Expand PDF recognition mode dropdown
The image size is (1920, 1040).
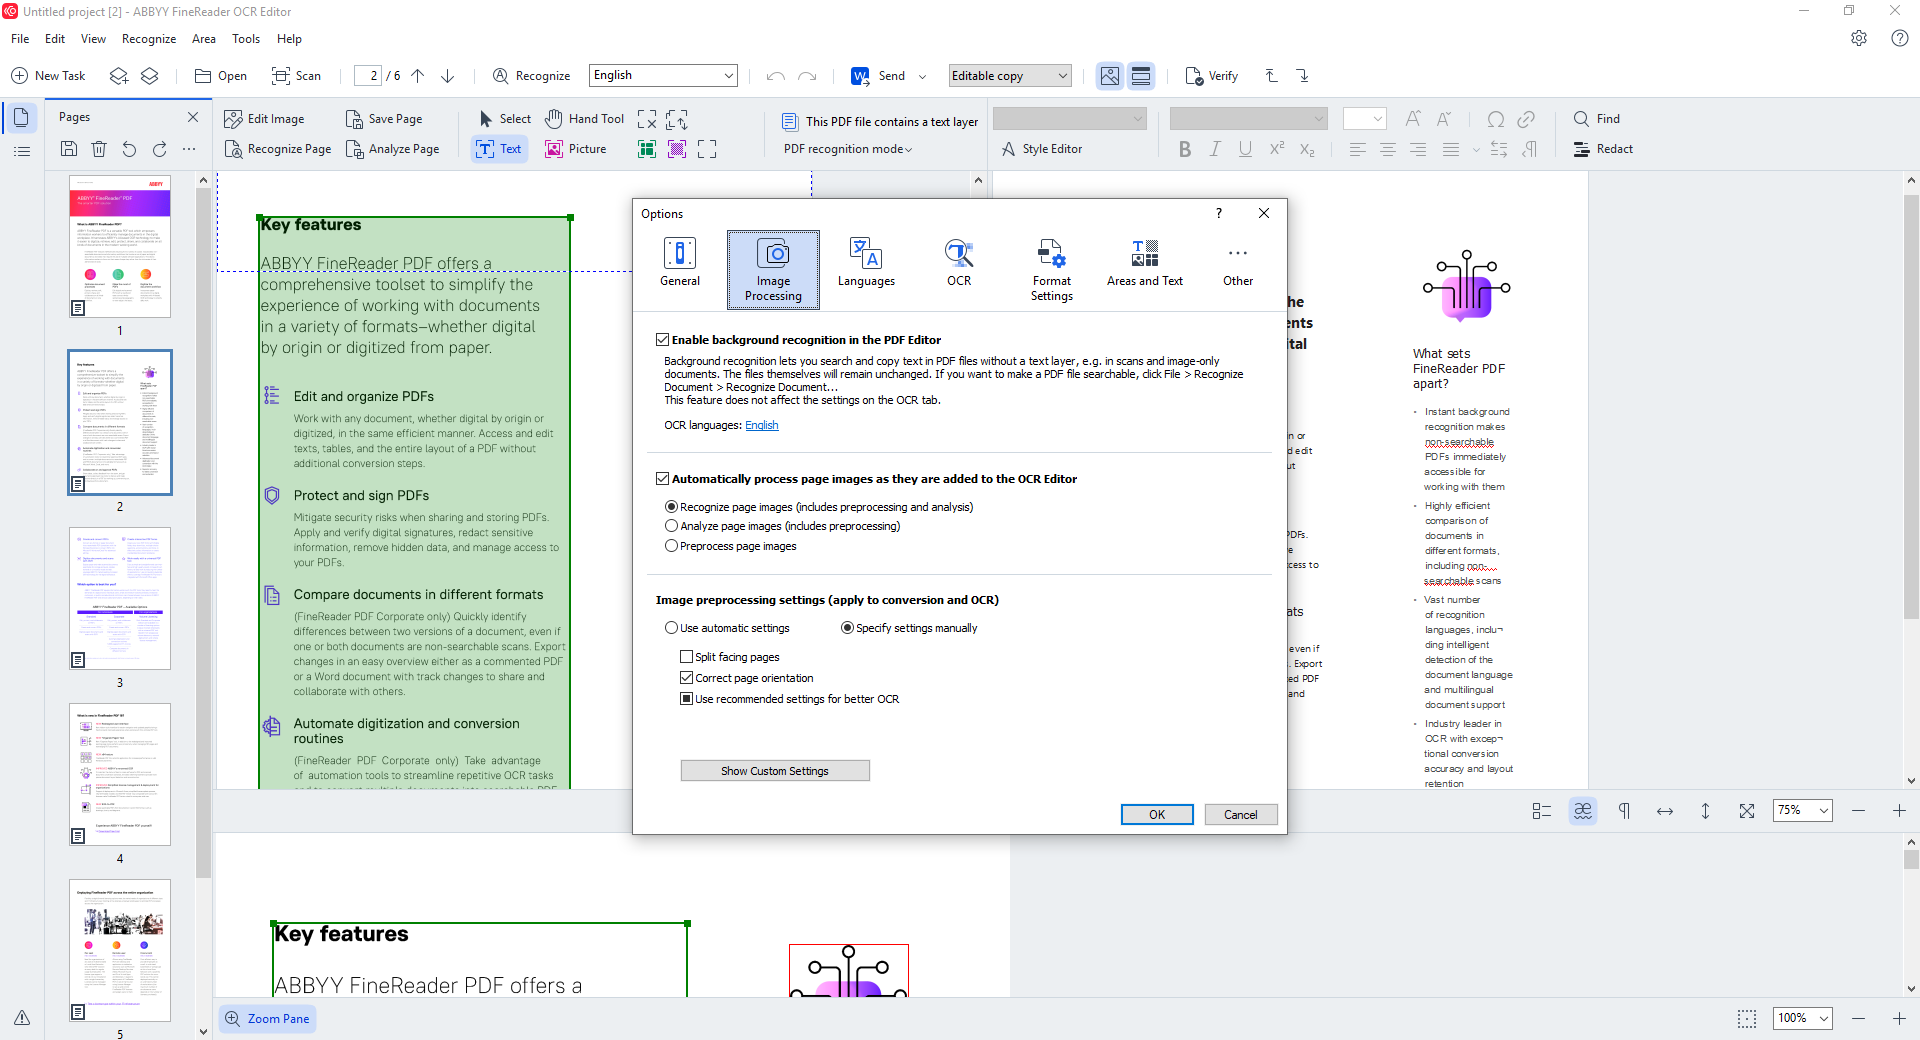(x=848, y=149)
